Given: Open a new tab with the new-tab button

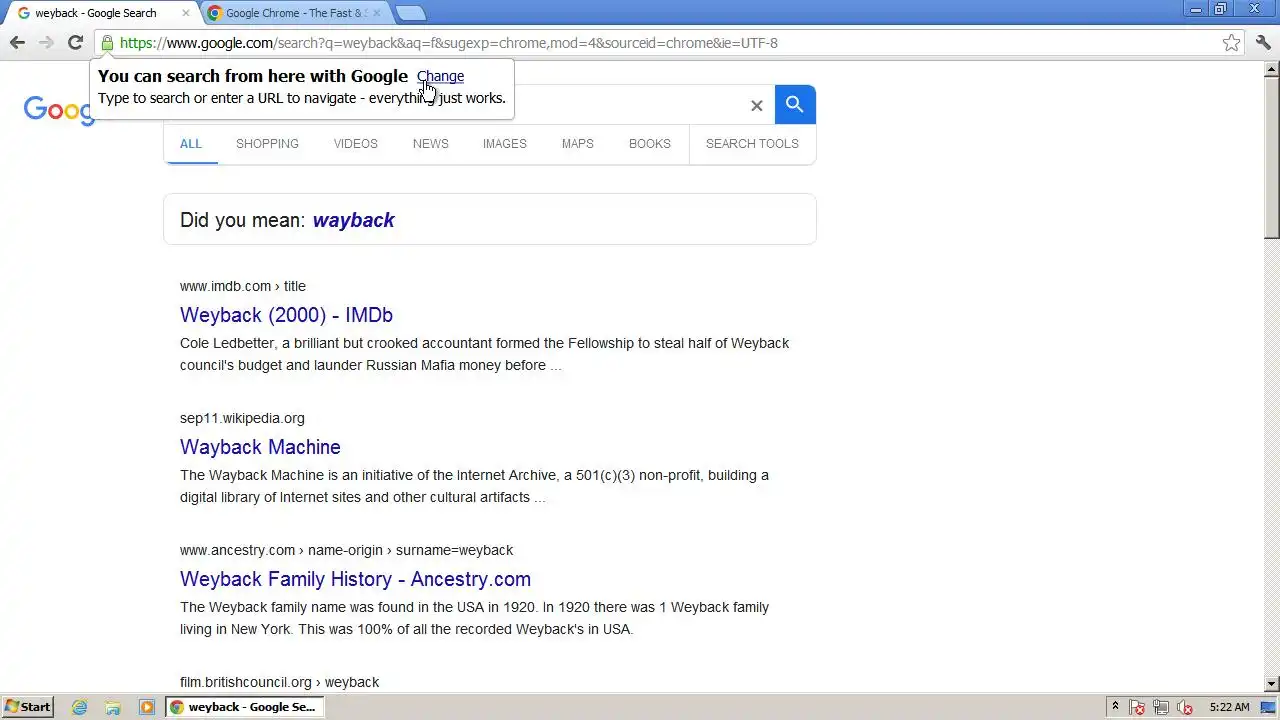Looking at the screenshot, I should tap(410, 13).
